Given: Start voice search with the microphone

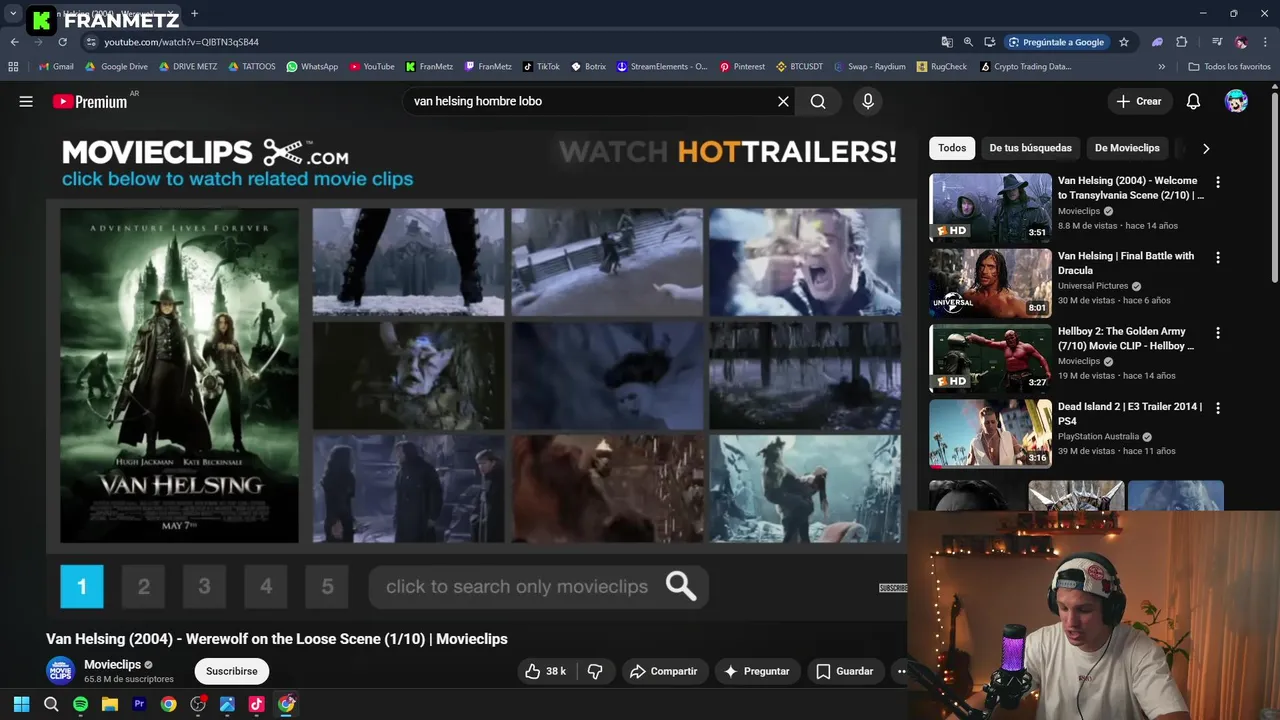Looking at the screenshot, I should [x=868, y=101].
